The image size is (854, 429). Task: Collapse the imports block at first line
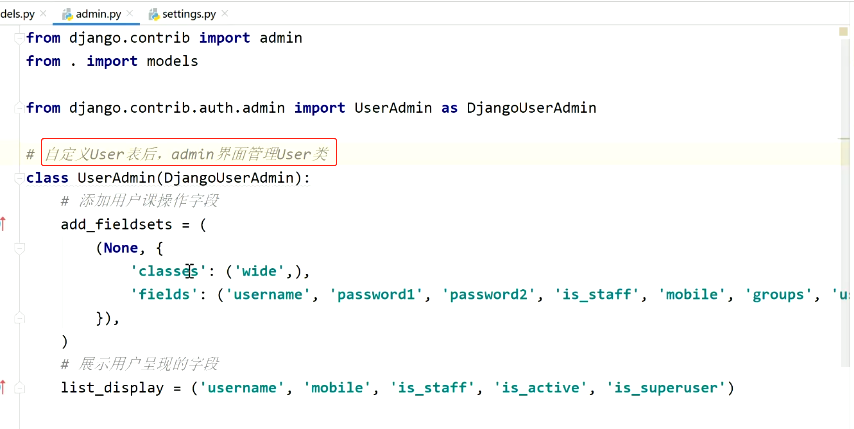[x=19, y=38]
